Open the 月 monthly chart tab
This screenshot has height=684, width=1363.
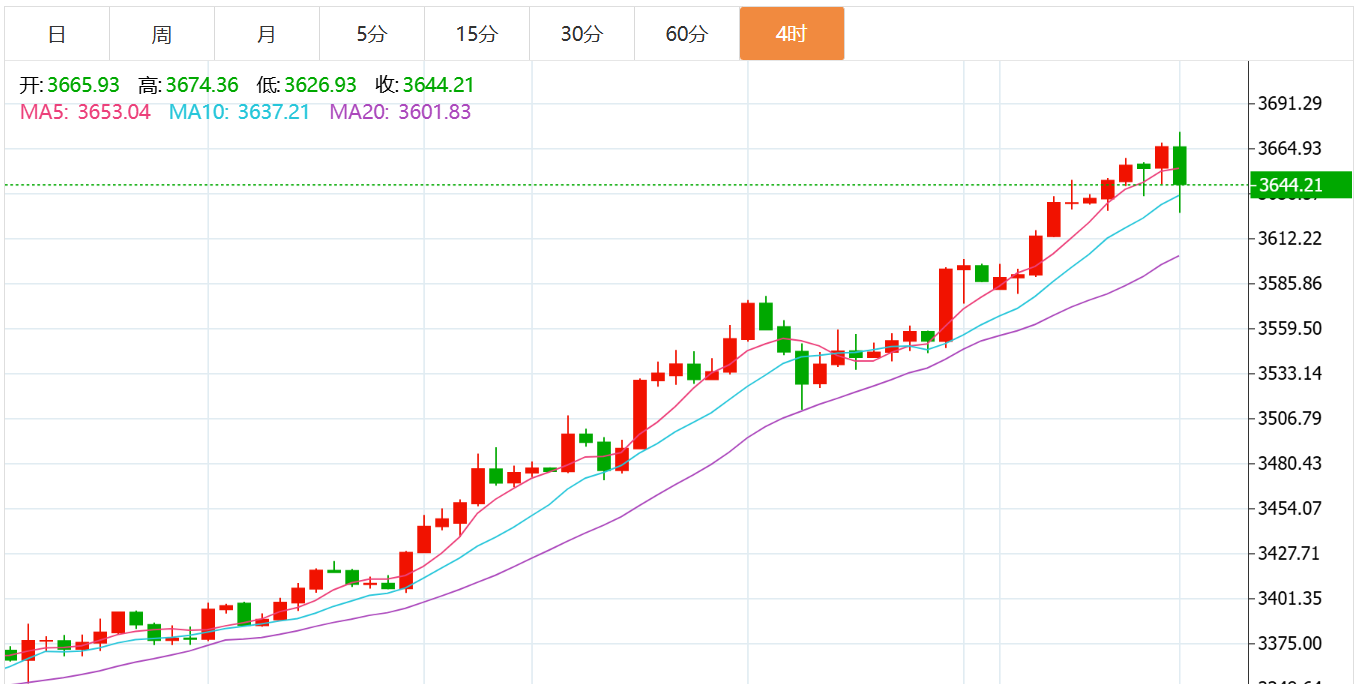point(267,34)
